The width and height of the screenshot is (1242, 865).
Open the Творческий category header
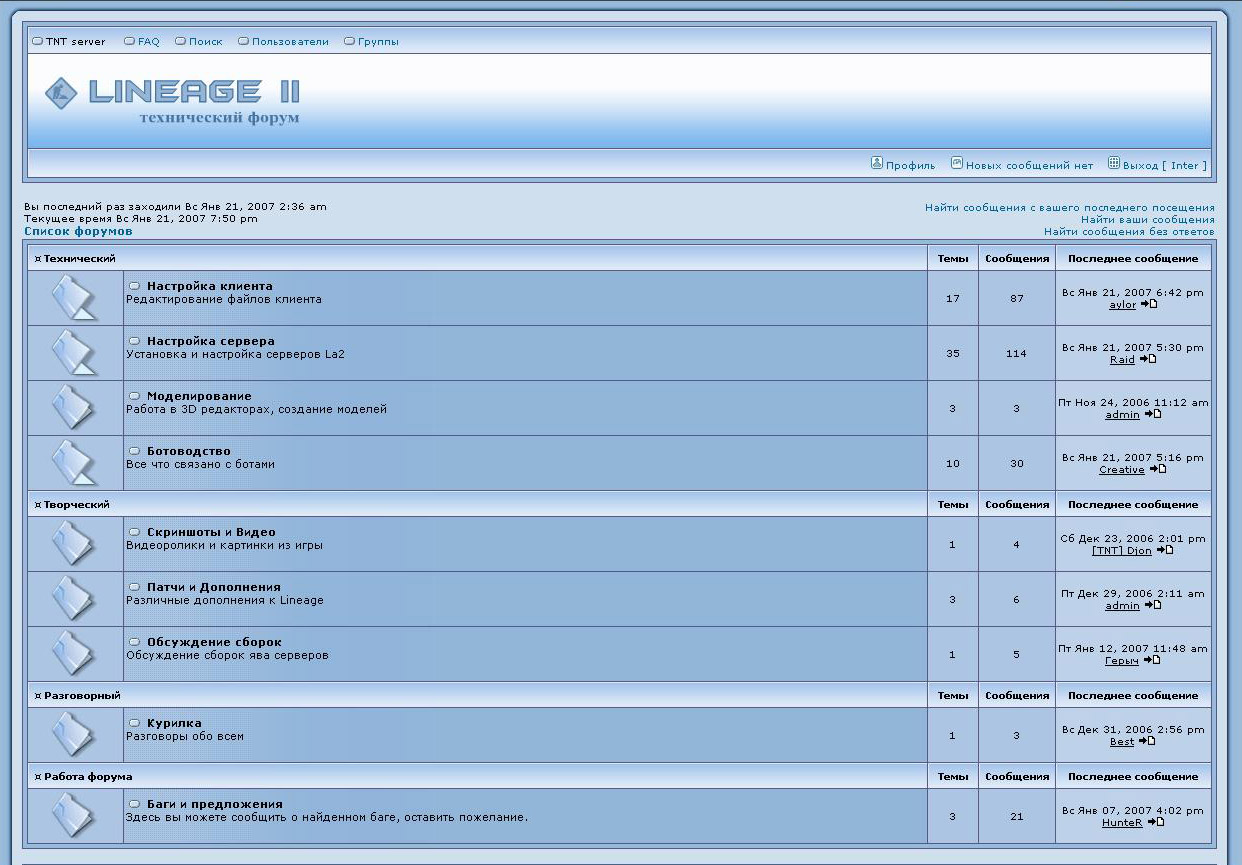pos(77,505)
